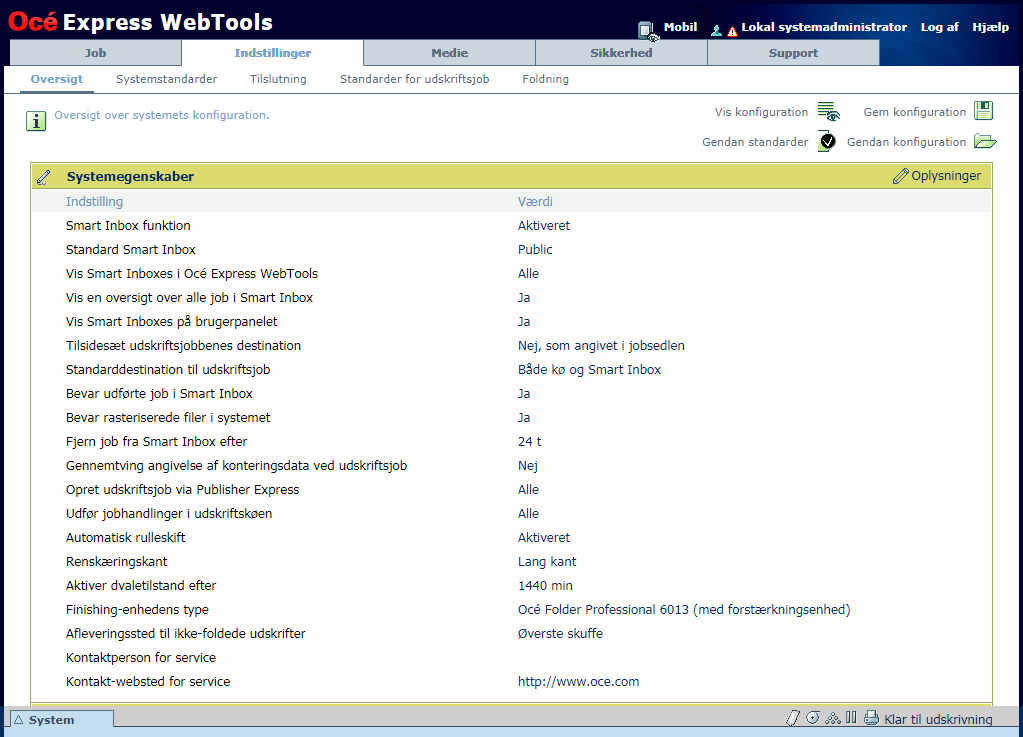Click Bevar udførte job i Smart Inbox
This screenshot has width=1023, height=737.
(159, 394)
